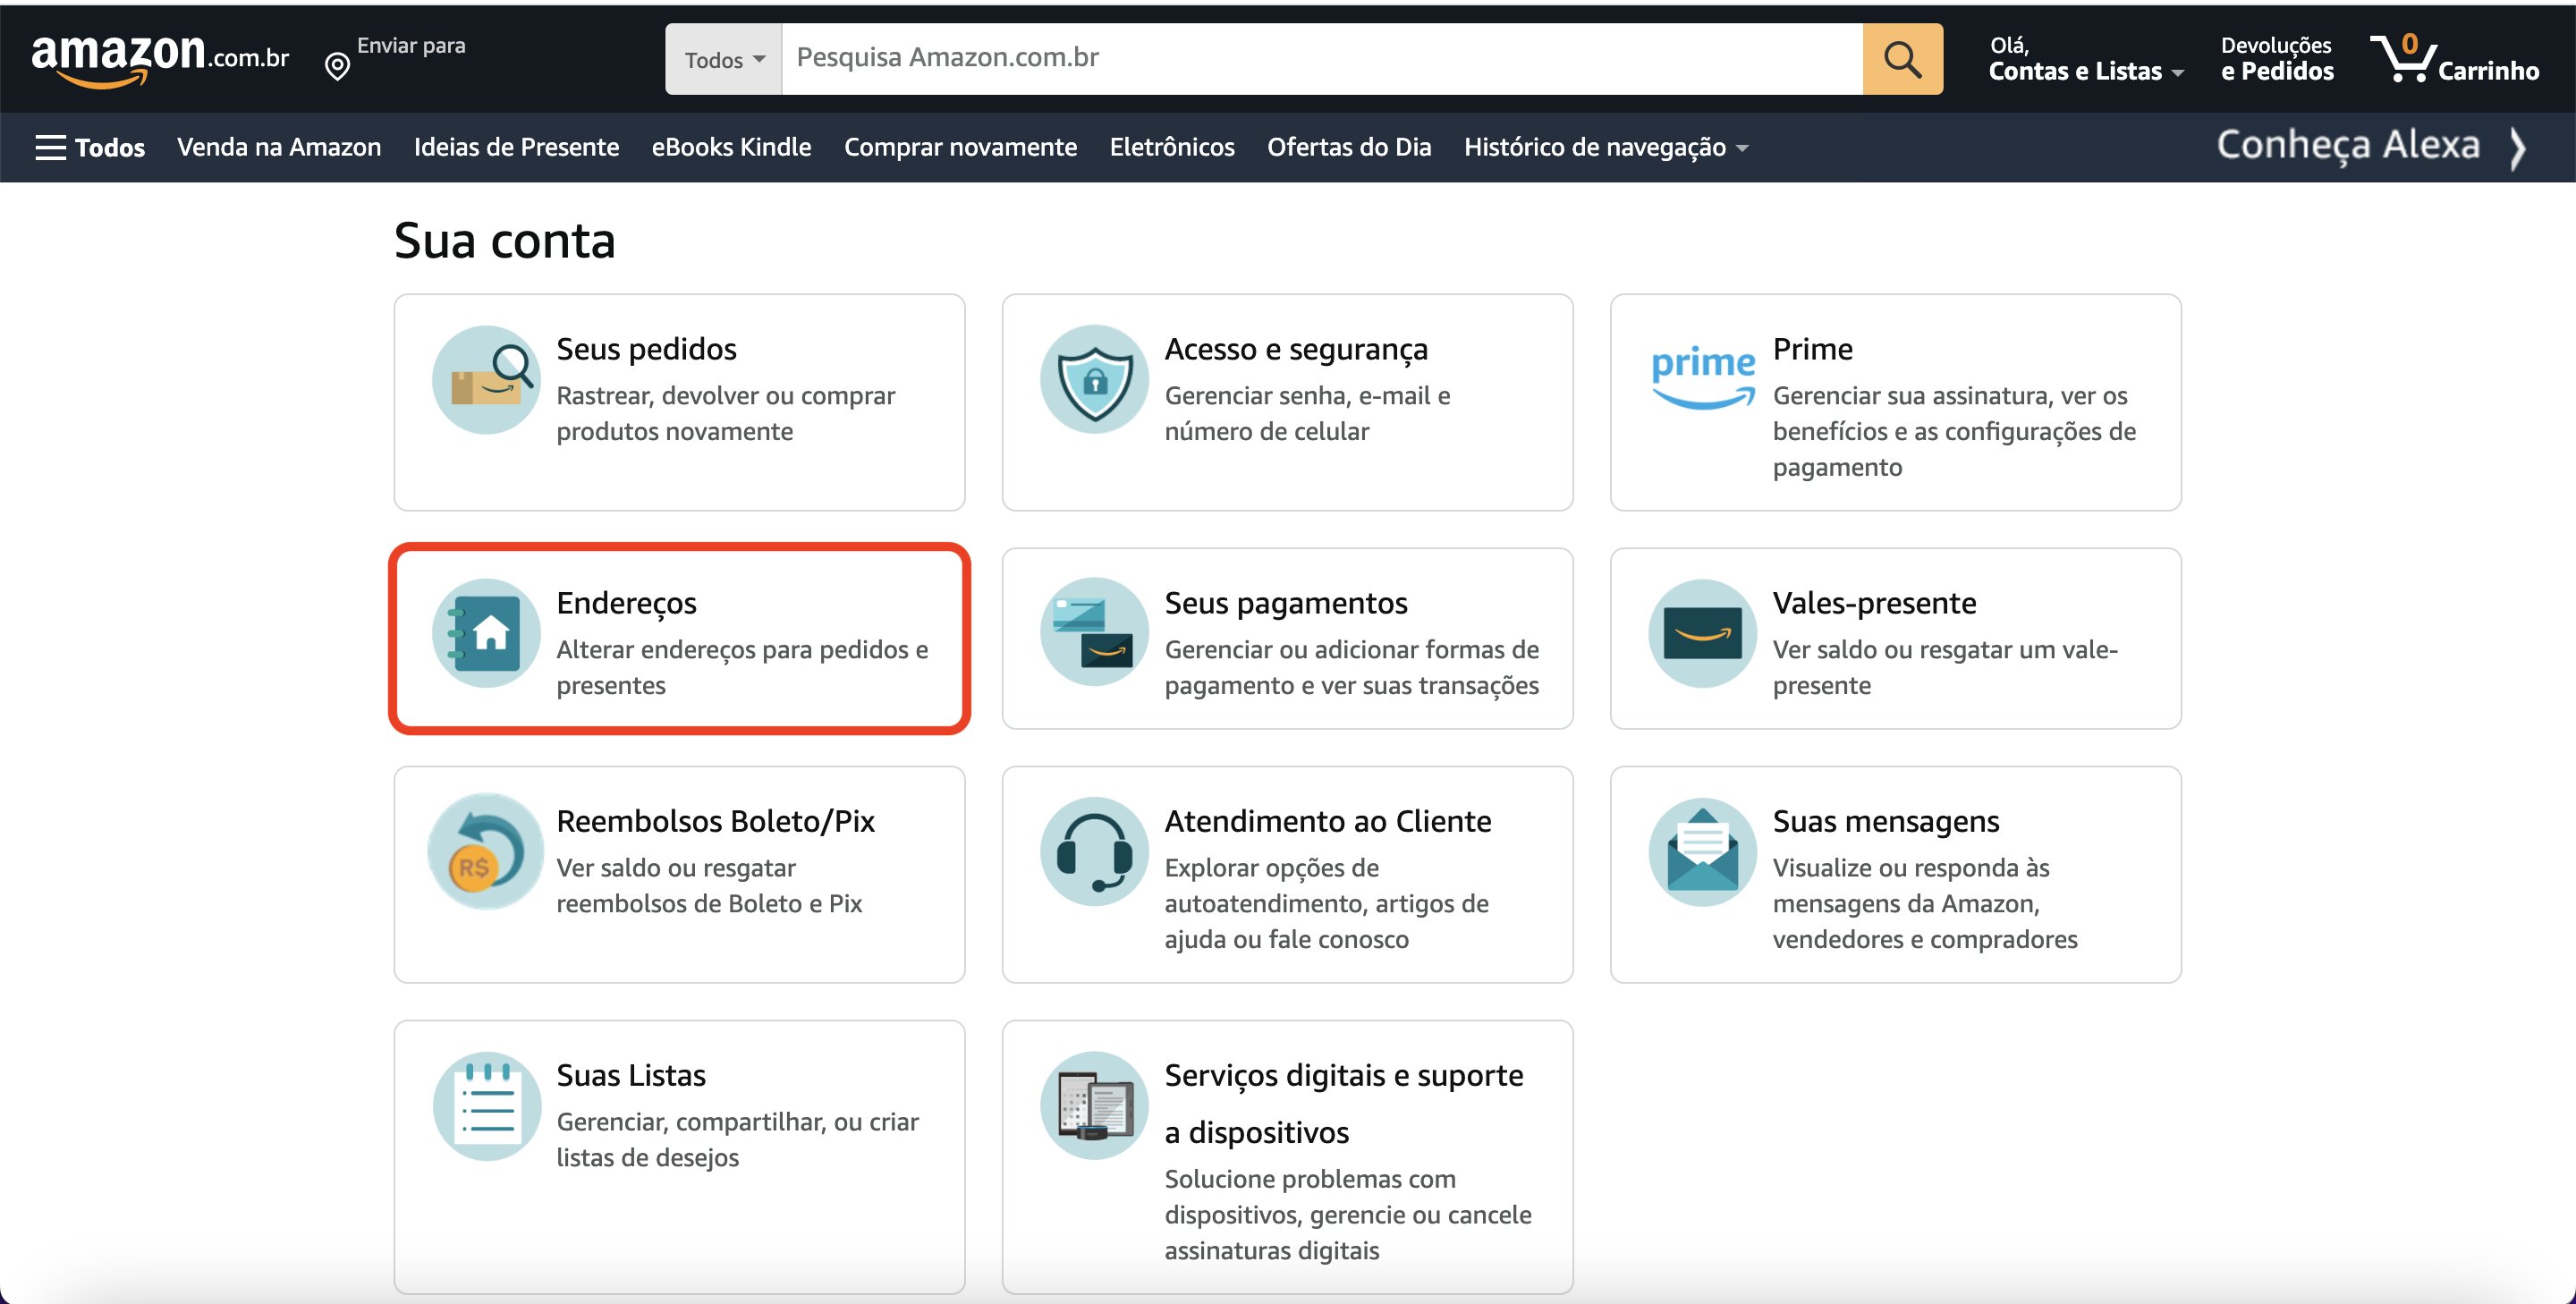Open Devoluções e Pedidos link

click(2277, 59)
